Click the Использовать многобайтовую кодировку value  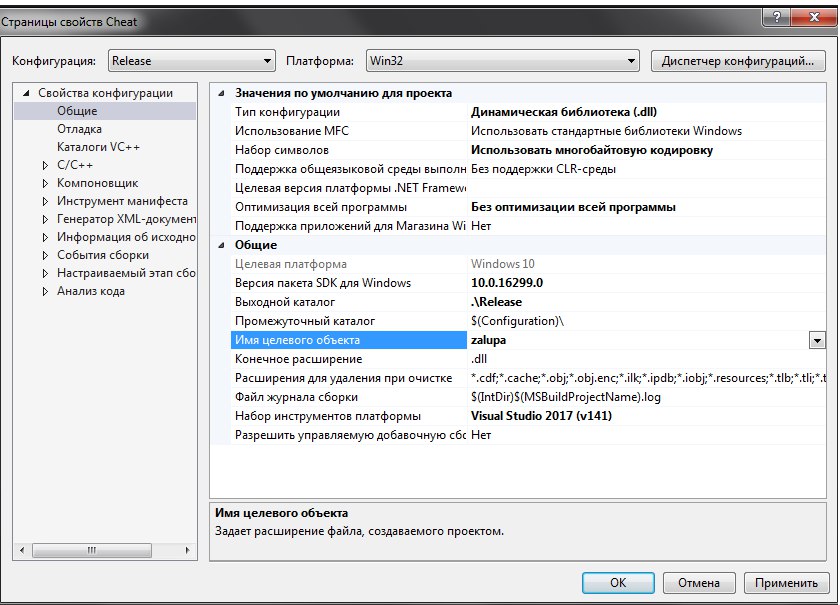click(591, 150)
